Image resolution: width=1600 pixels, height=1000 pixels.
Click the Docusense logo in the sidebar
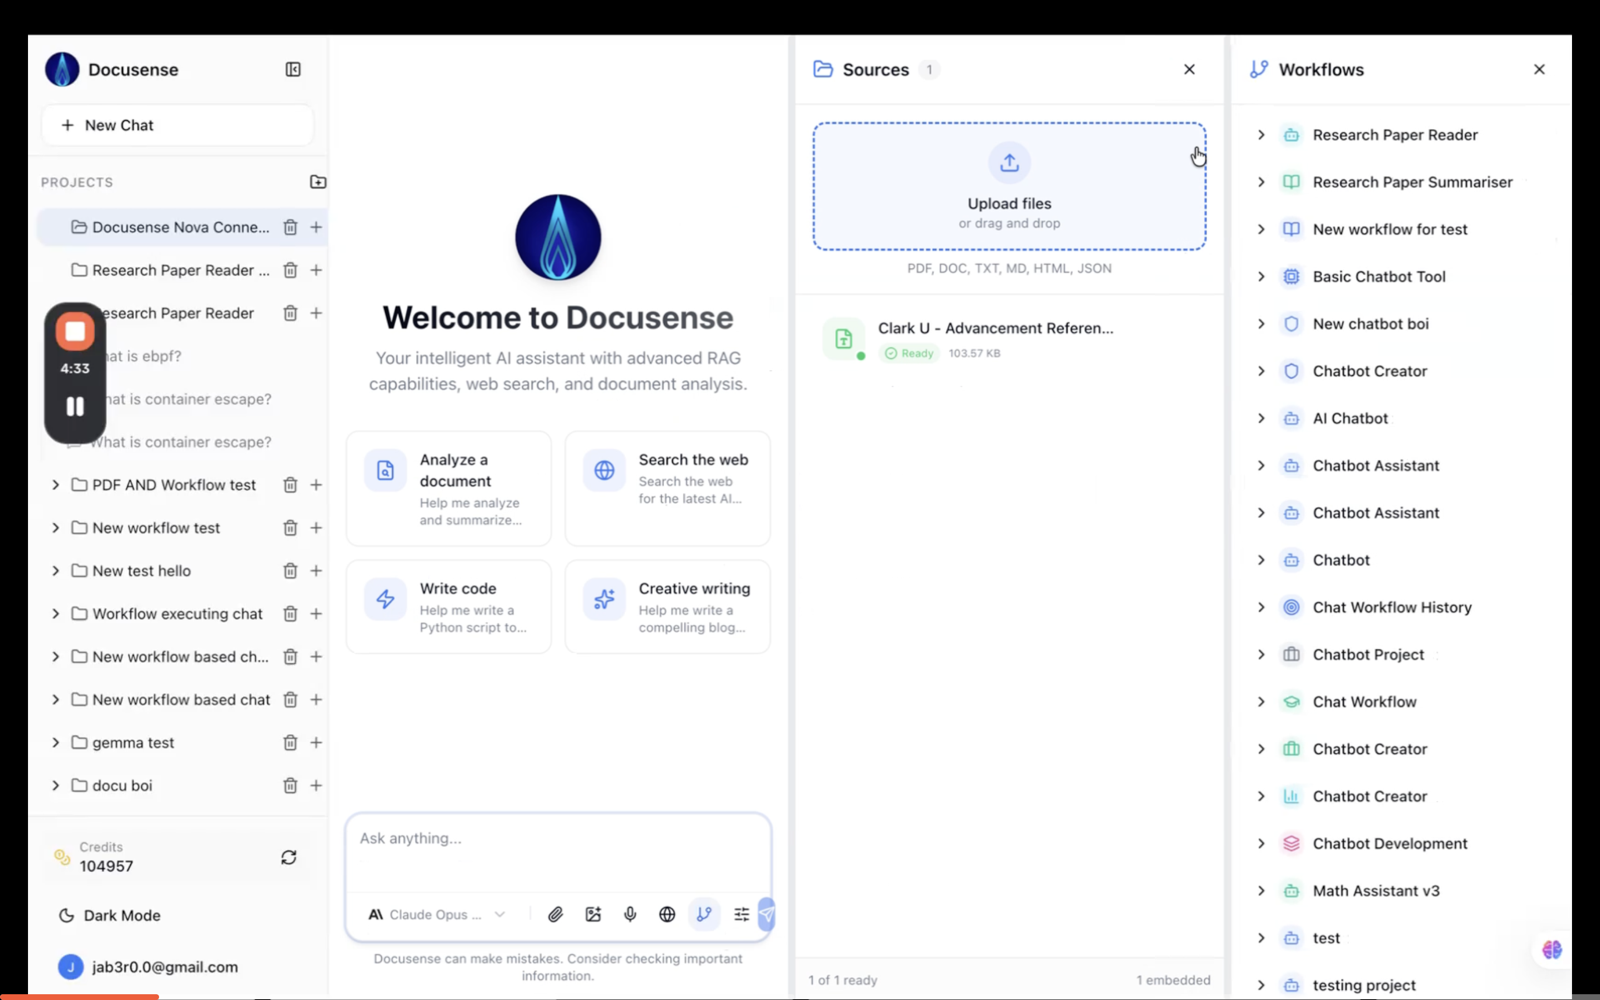tap(62, 69)
